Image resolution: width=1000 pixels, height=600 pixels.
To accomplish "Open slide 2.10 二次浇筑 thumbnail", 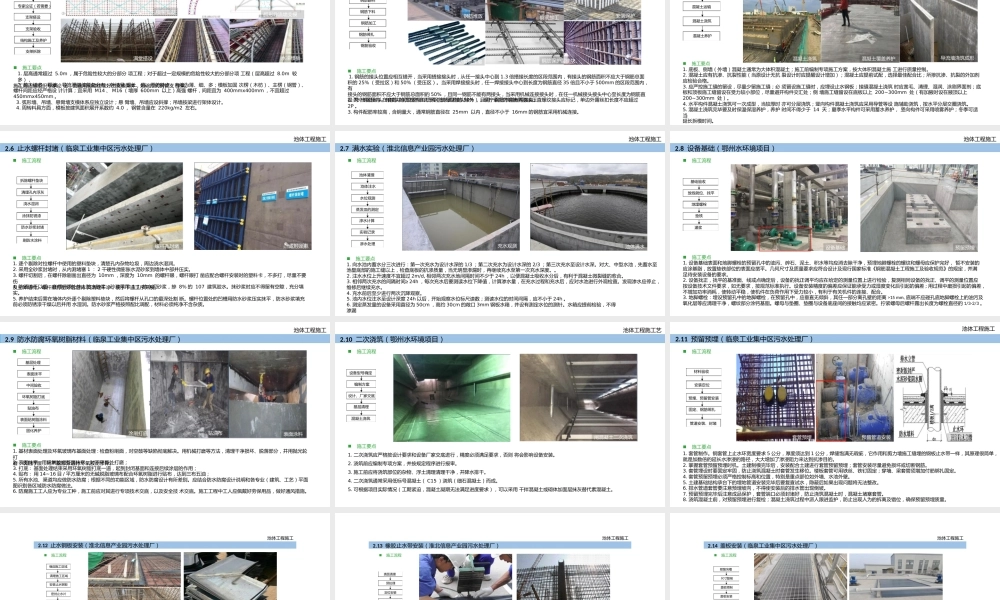I will point(499,414).
